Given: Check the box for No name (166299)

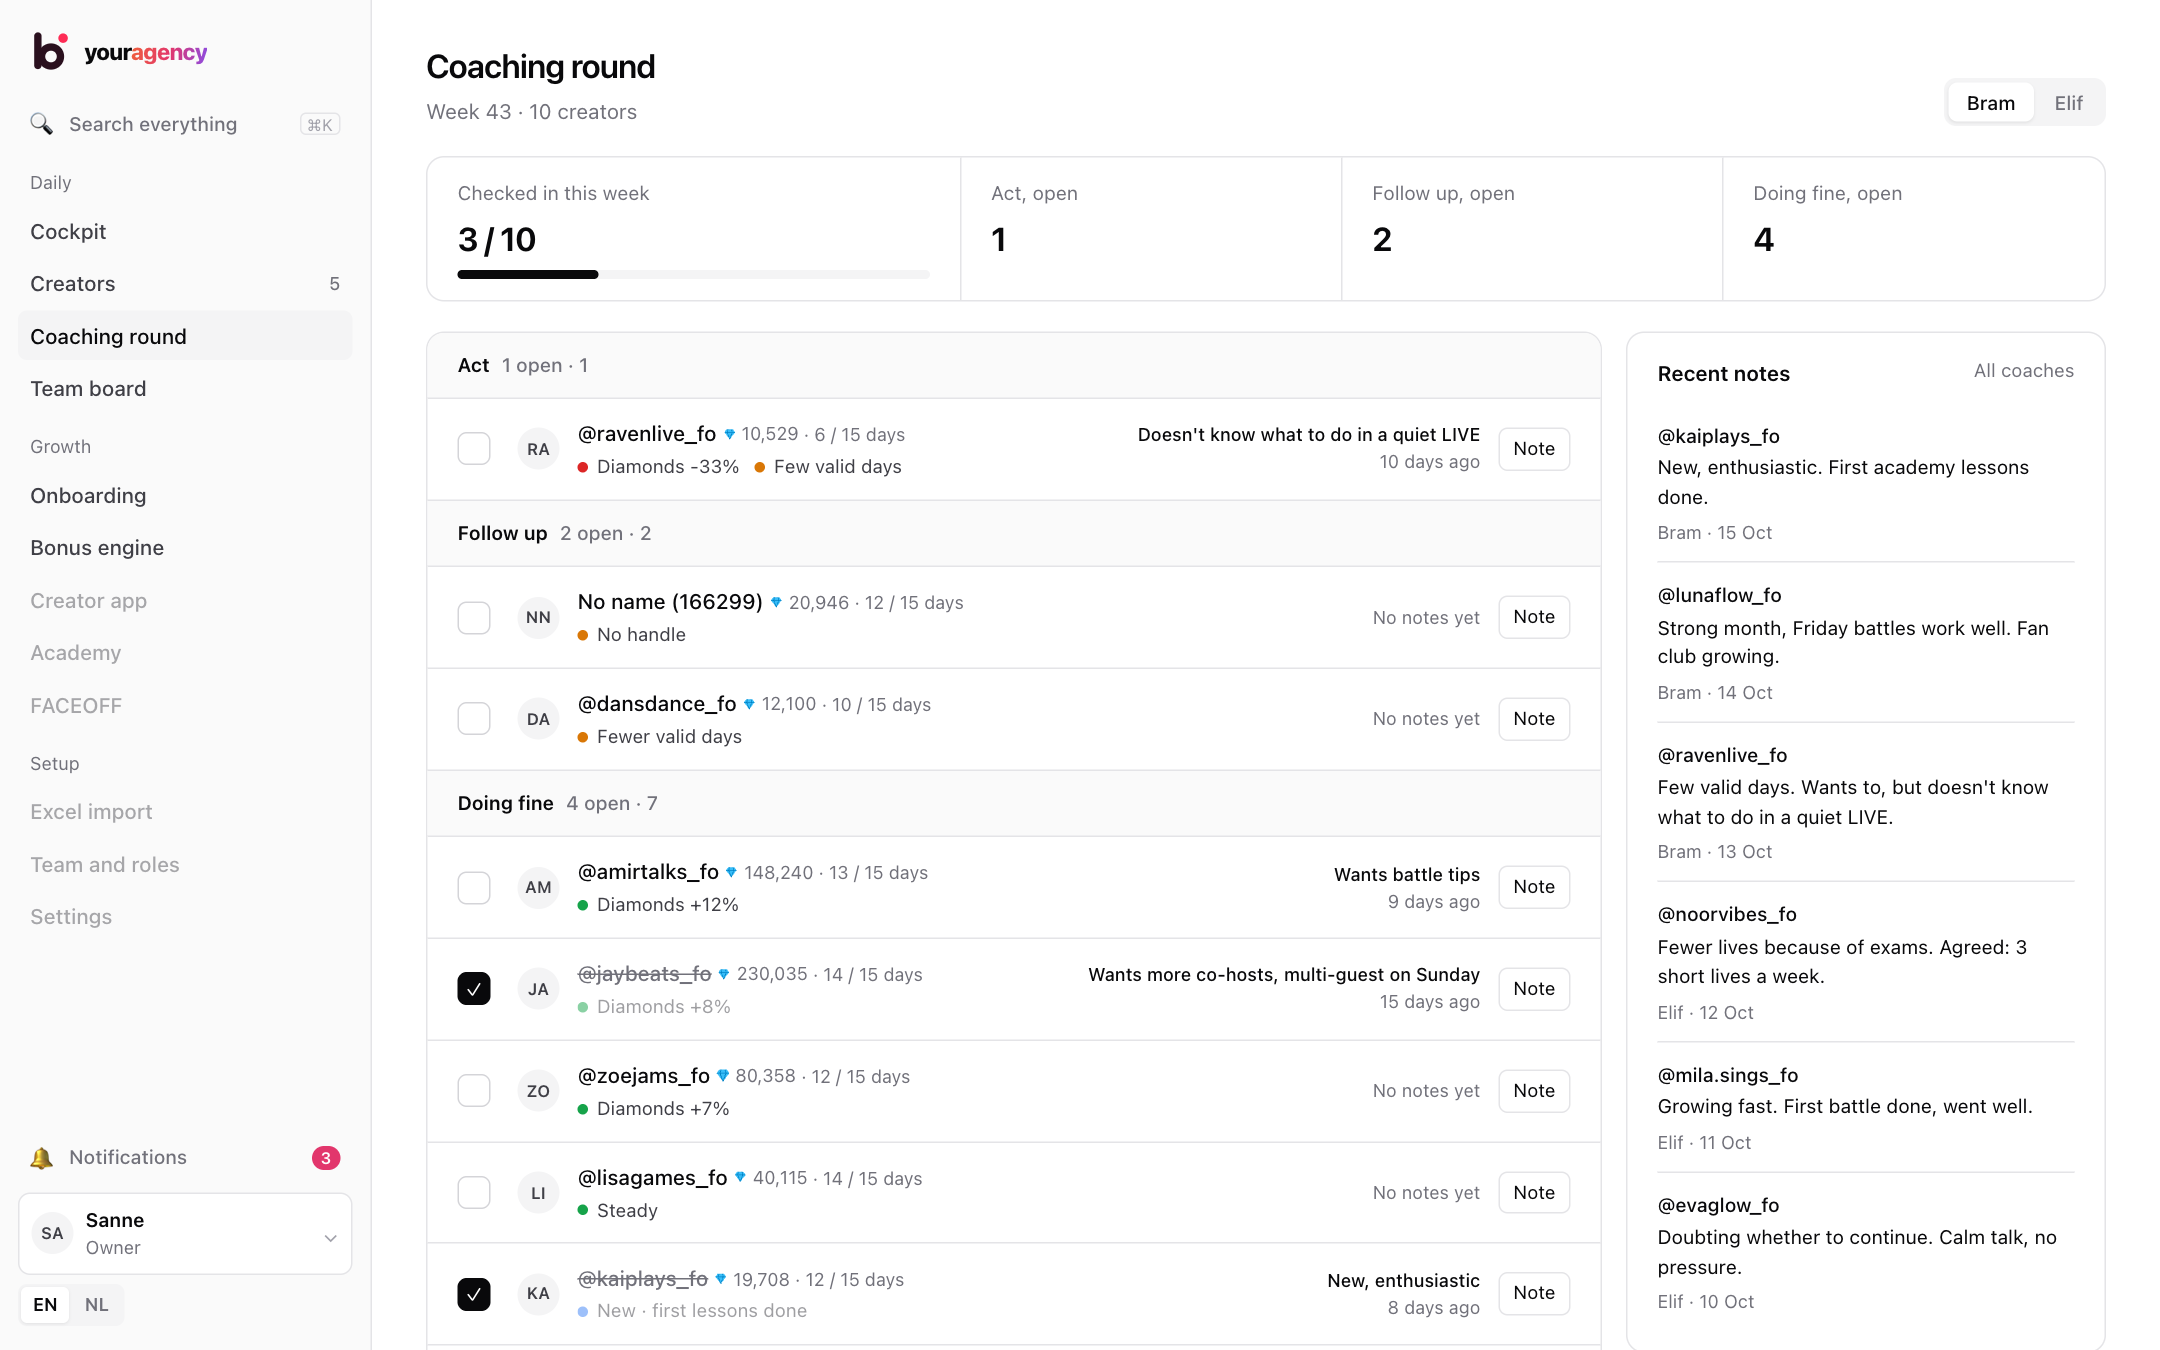Looking at the screenshot, I should coord(474,617).
